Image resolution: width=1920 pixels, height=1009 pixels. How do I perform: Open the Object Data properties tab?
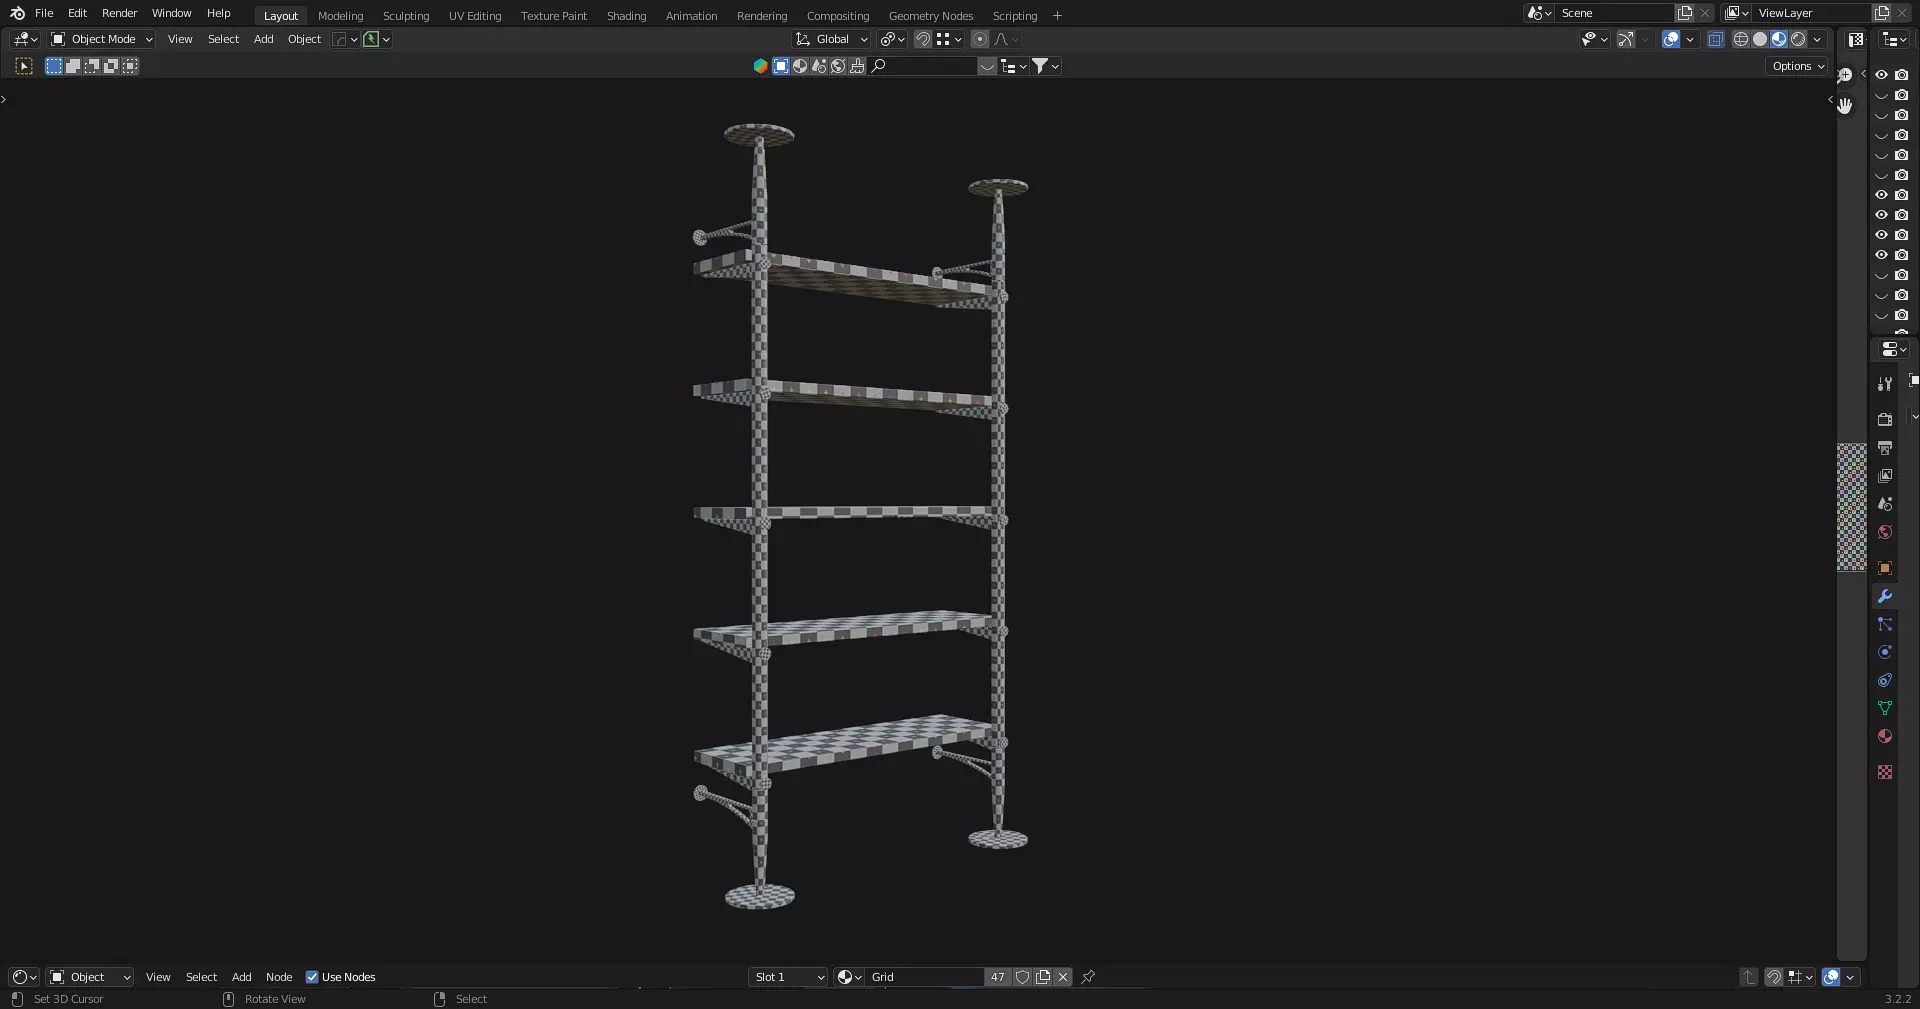click(1885, 708)
